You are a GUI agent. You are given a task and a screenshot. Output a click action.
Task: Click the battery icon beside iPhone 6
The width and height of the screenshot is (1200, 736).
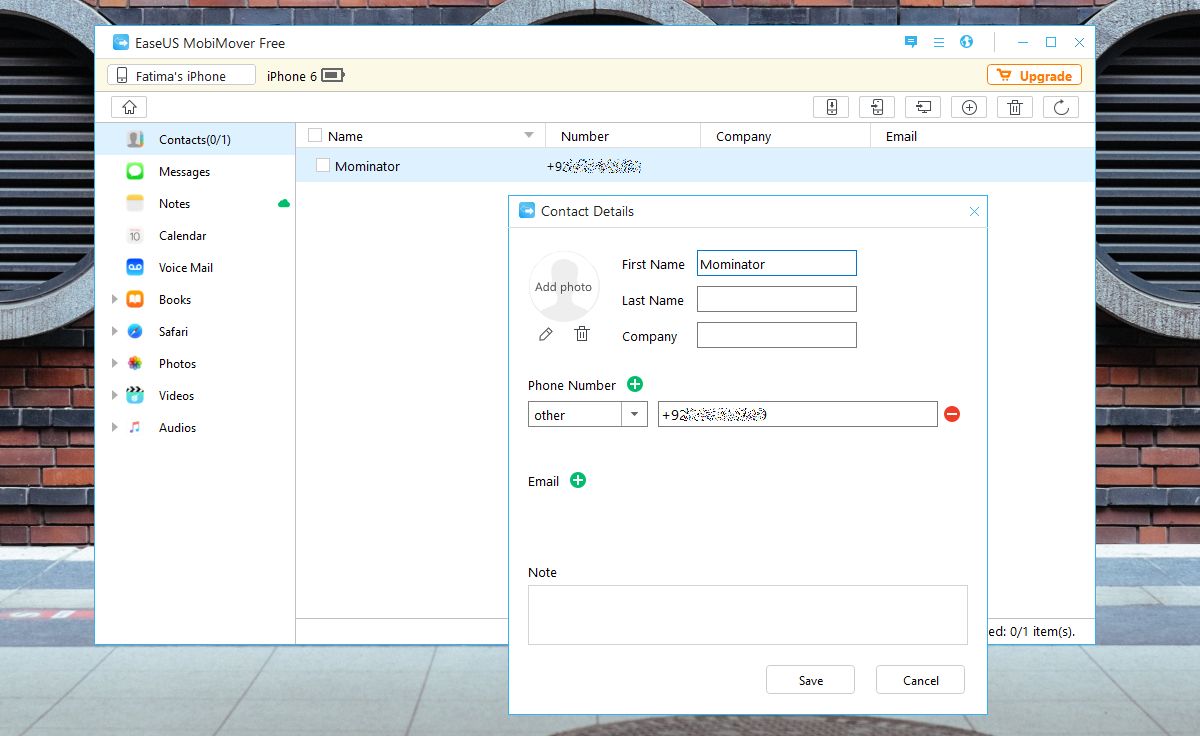(x=333, y=75)
